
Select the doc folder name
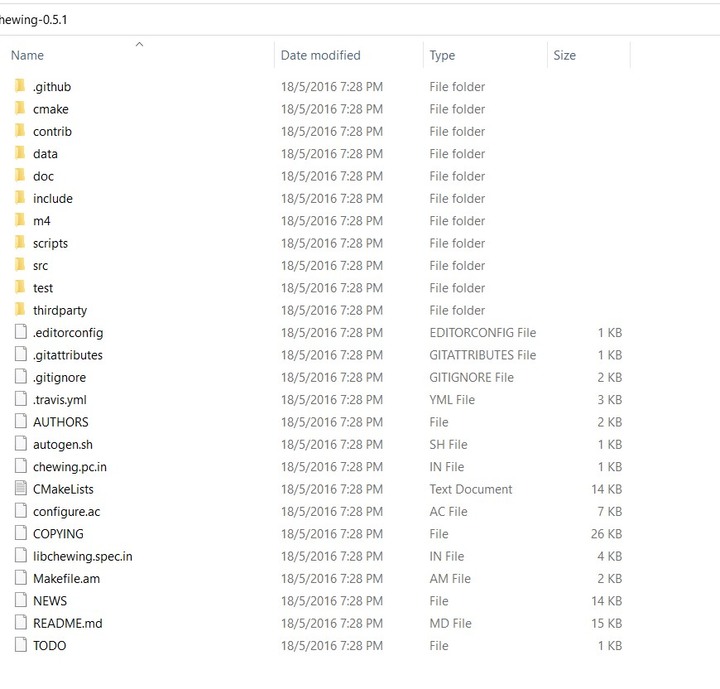pyautogui.click(x=43, y=176)
